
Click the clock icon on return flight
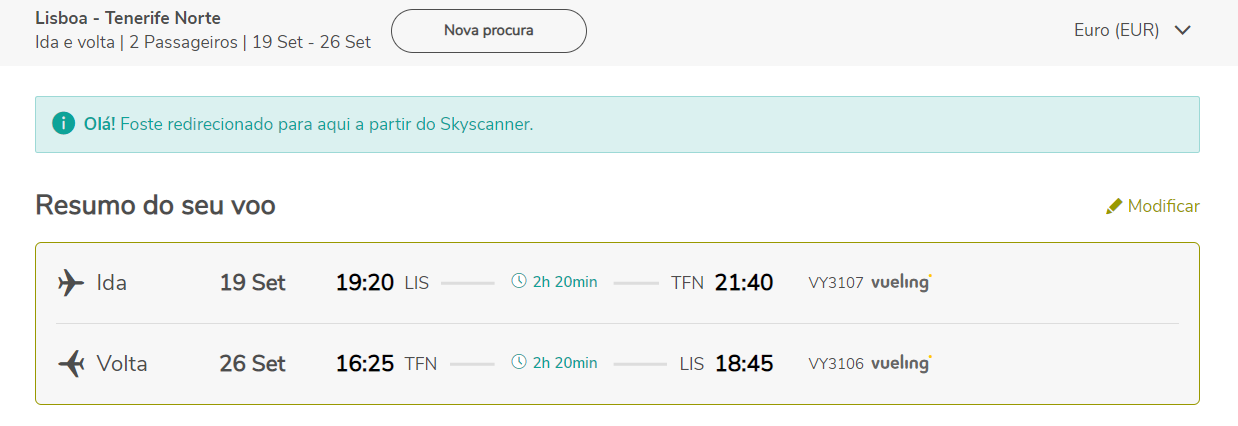[518, 363]
